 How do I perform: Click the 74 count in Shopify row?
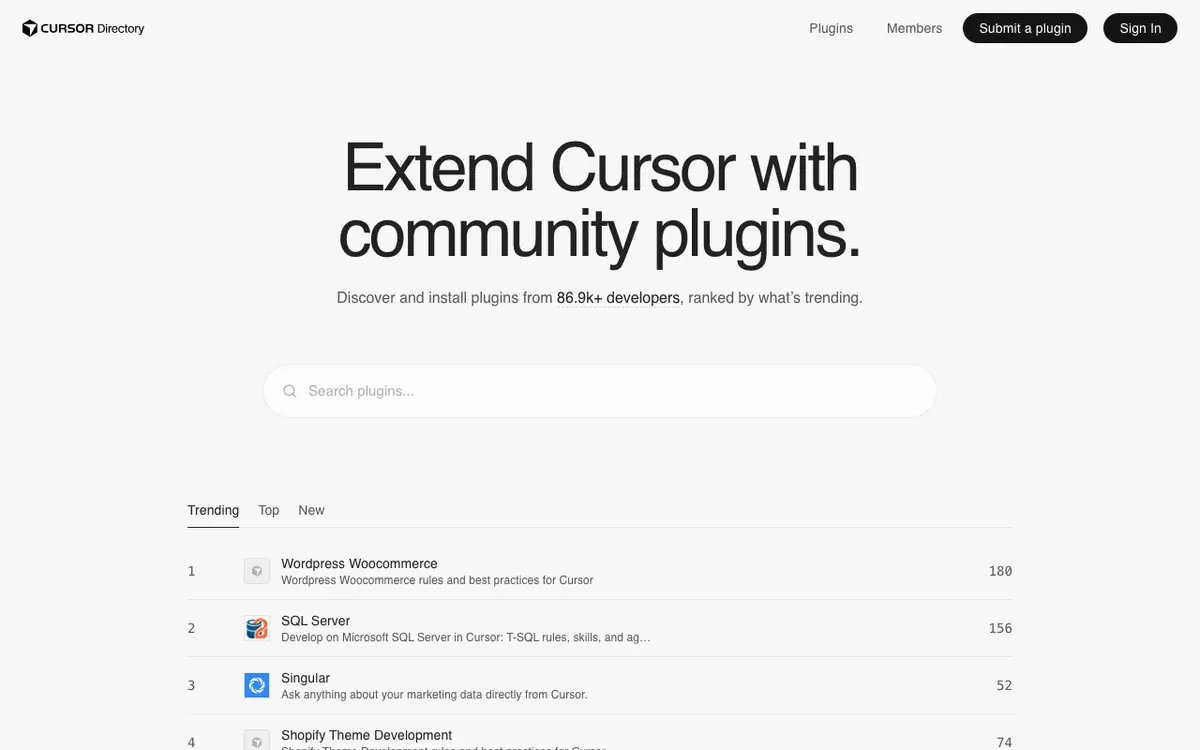click(x=1004, y=742)
